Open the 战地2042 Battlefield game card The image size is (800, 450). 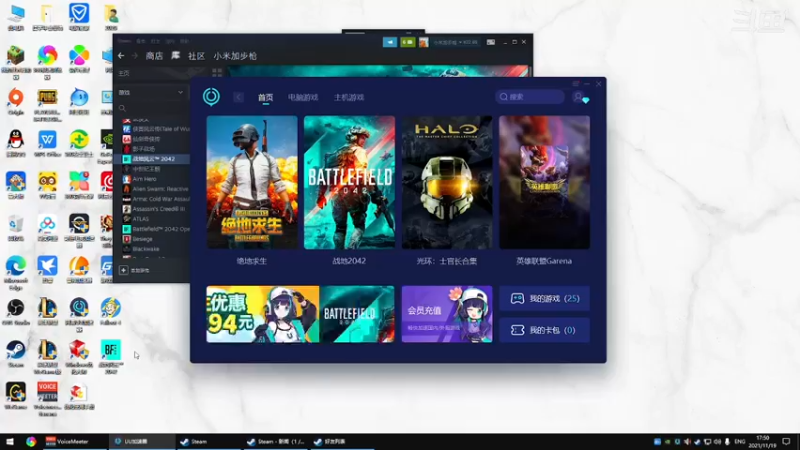349,182
